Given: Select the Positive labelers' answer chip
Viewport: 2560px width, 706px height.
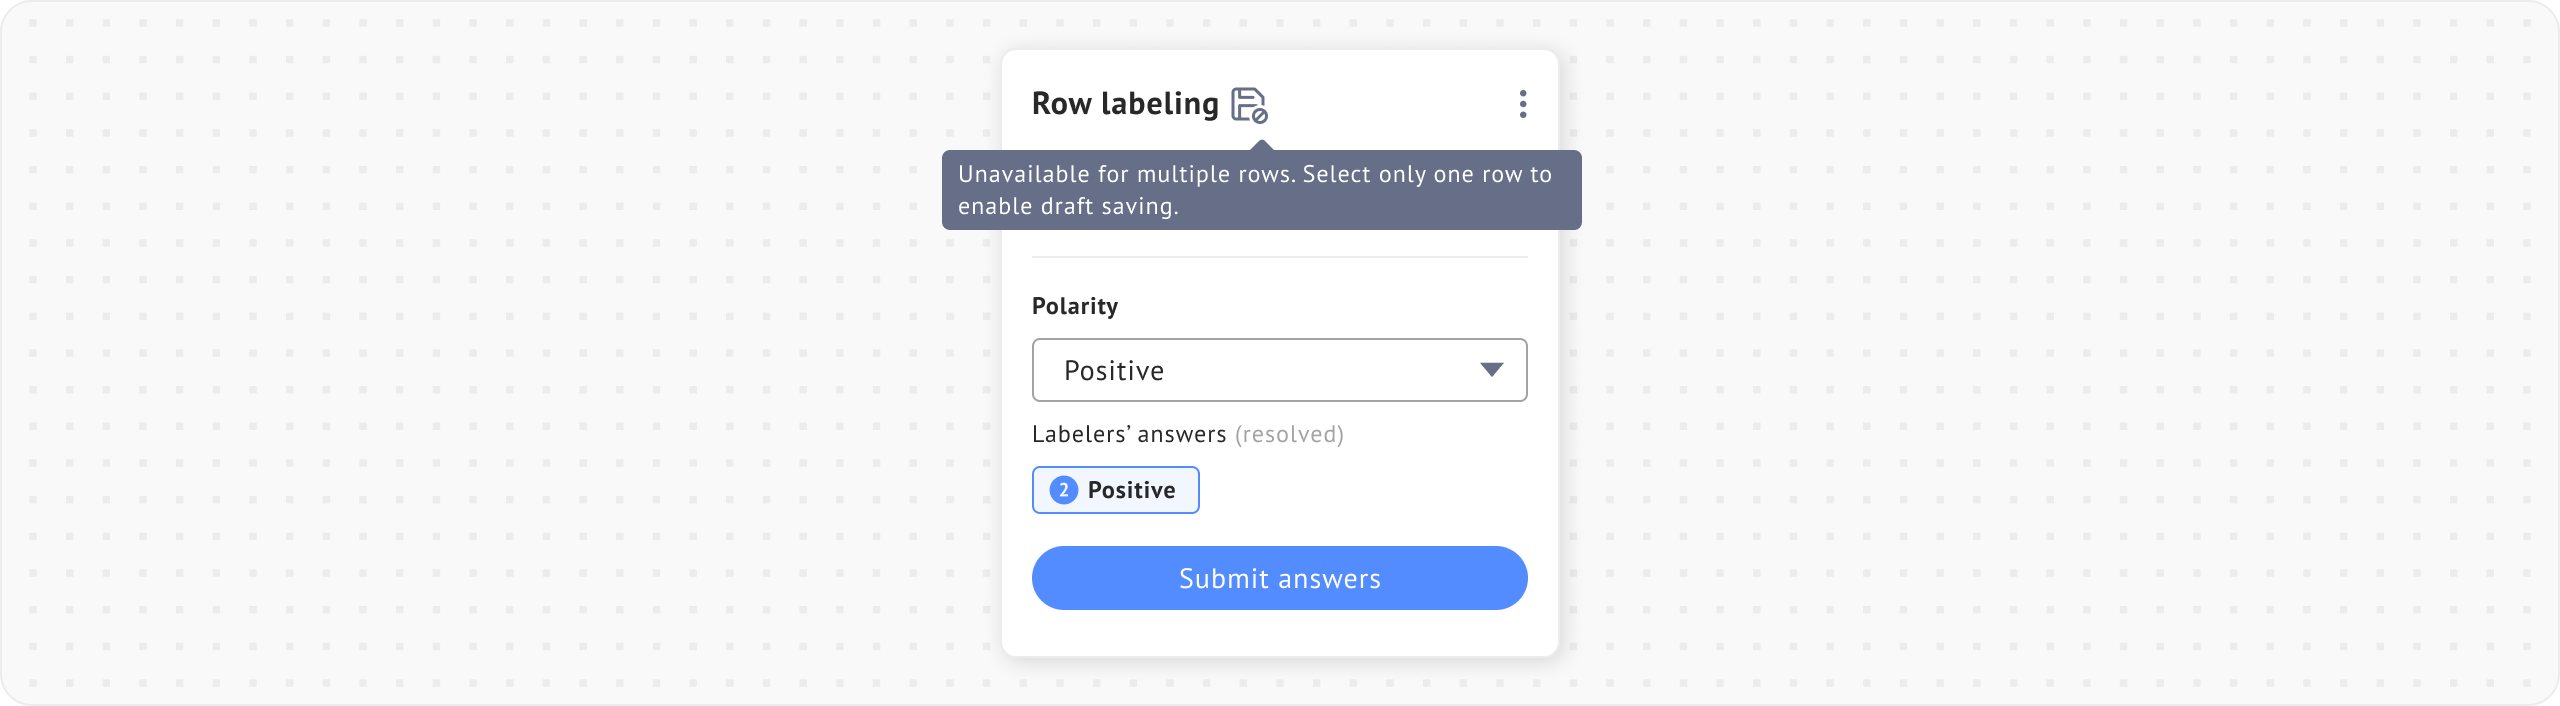Looking at the screenshot, I should (x=1115, y=490).
